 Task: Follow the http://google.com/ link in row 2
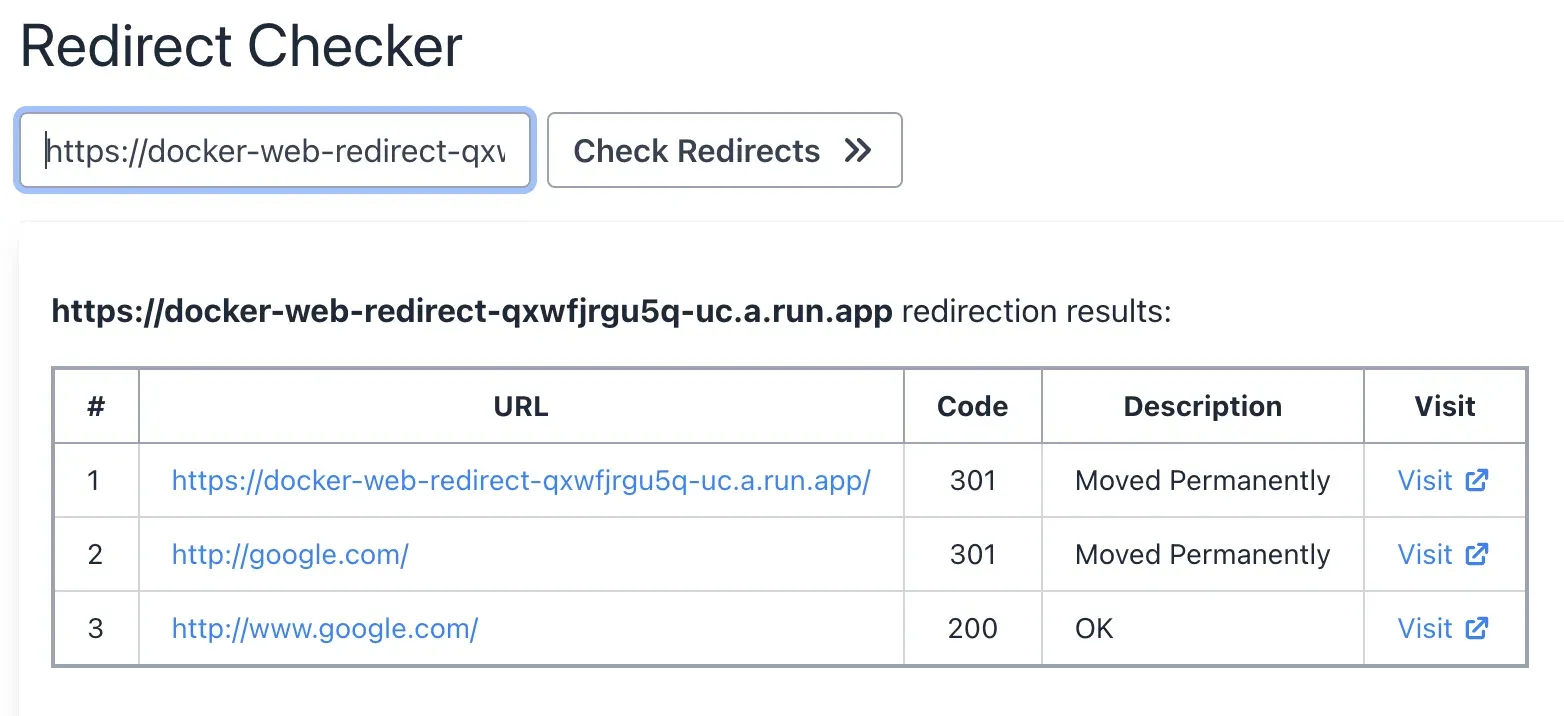pos(289,554)
